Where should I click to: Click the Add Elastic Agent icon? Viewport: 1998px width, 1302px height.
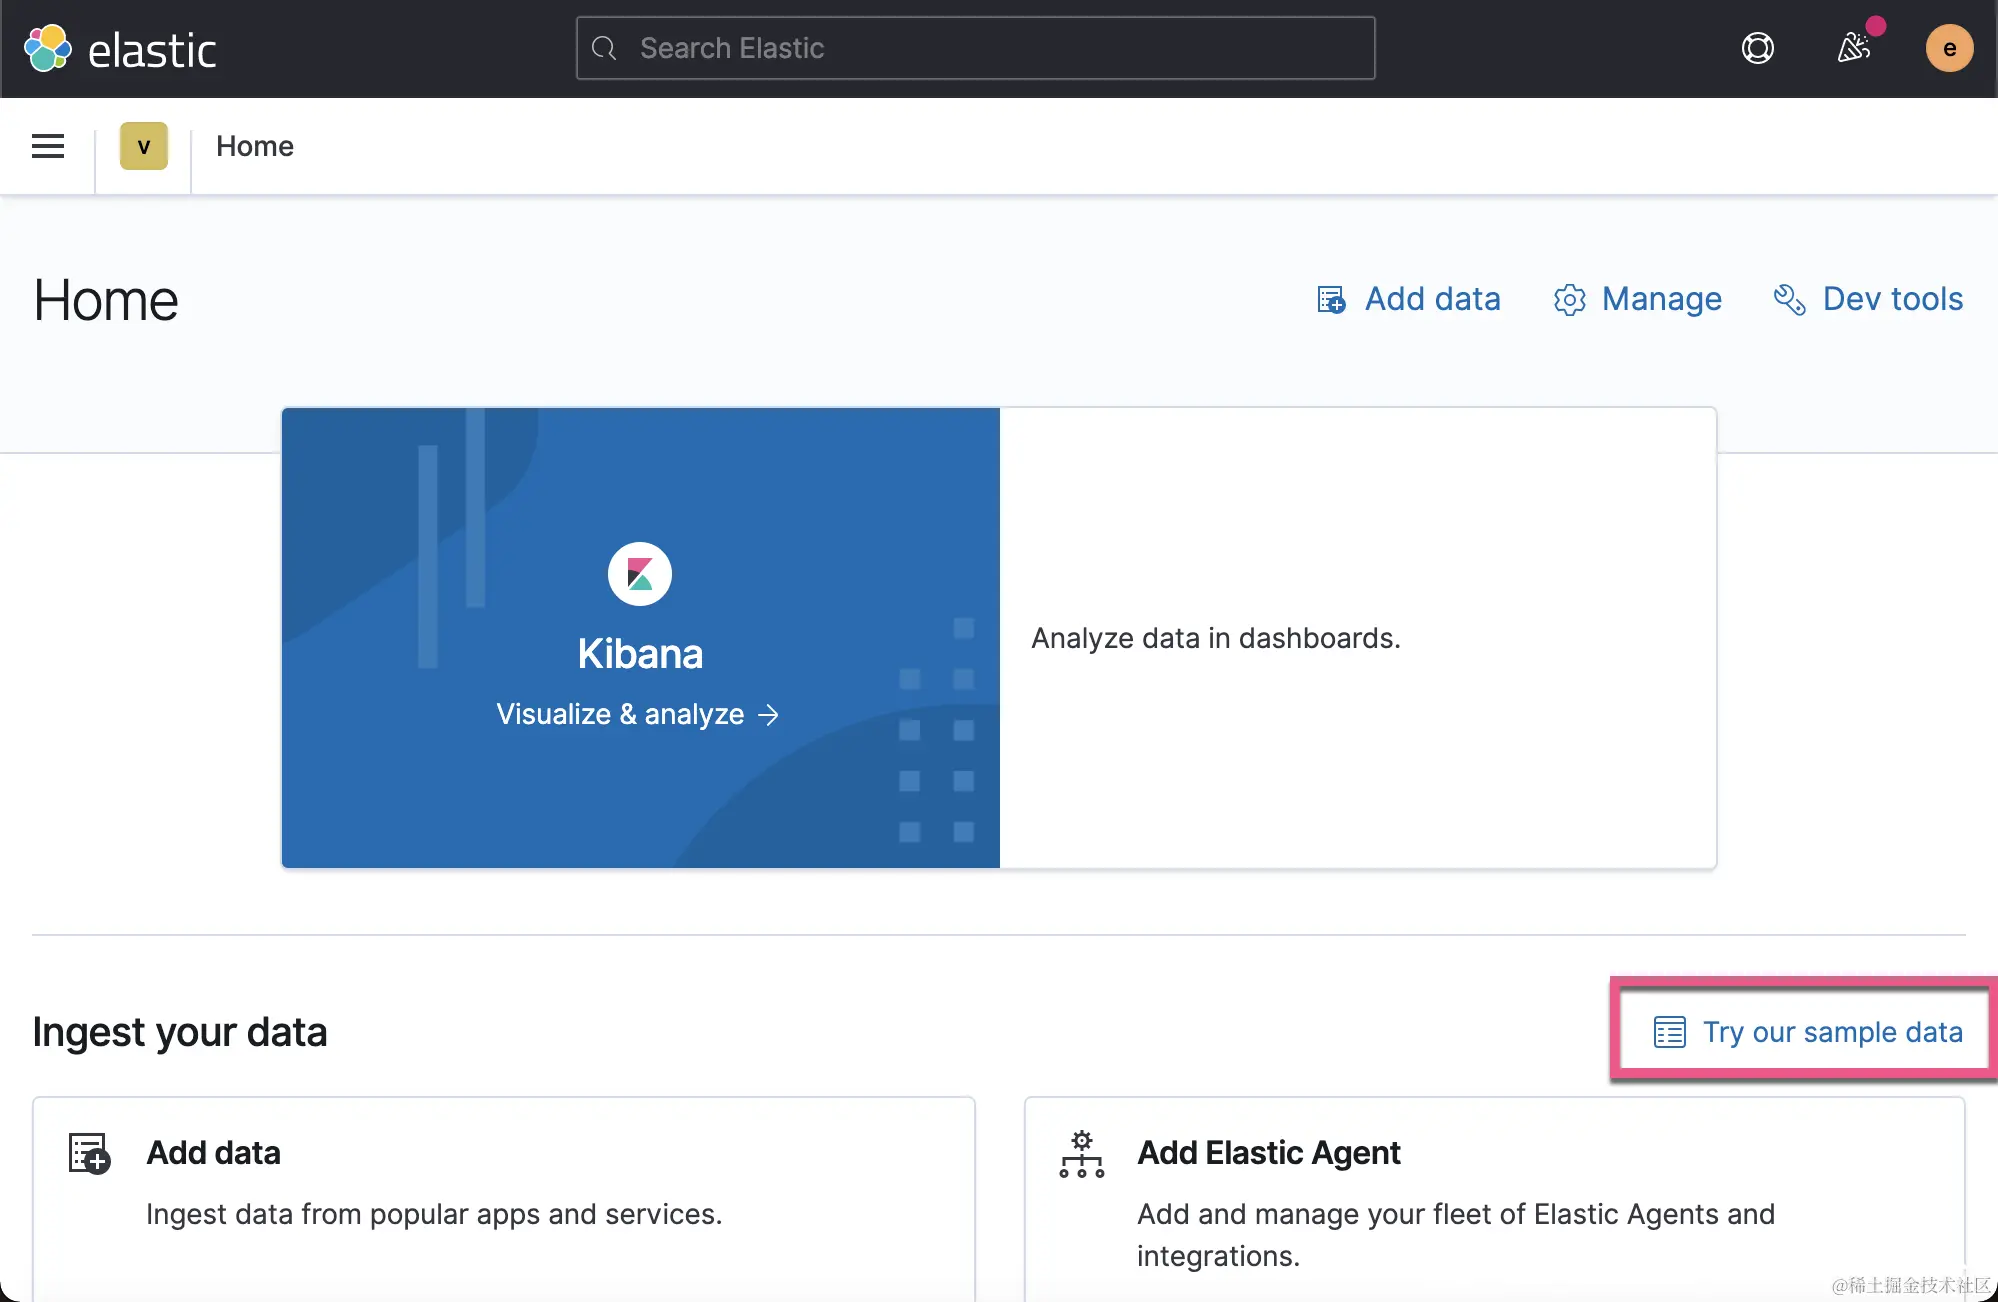pos(1081,1153)
